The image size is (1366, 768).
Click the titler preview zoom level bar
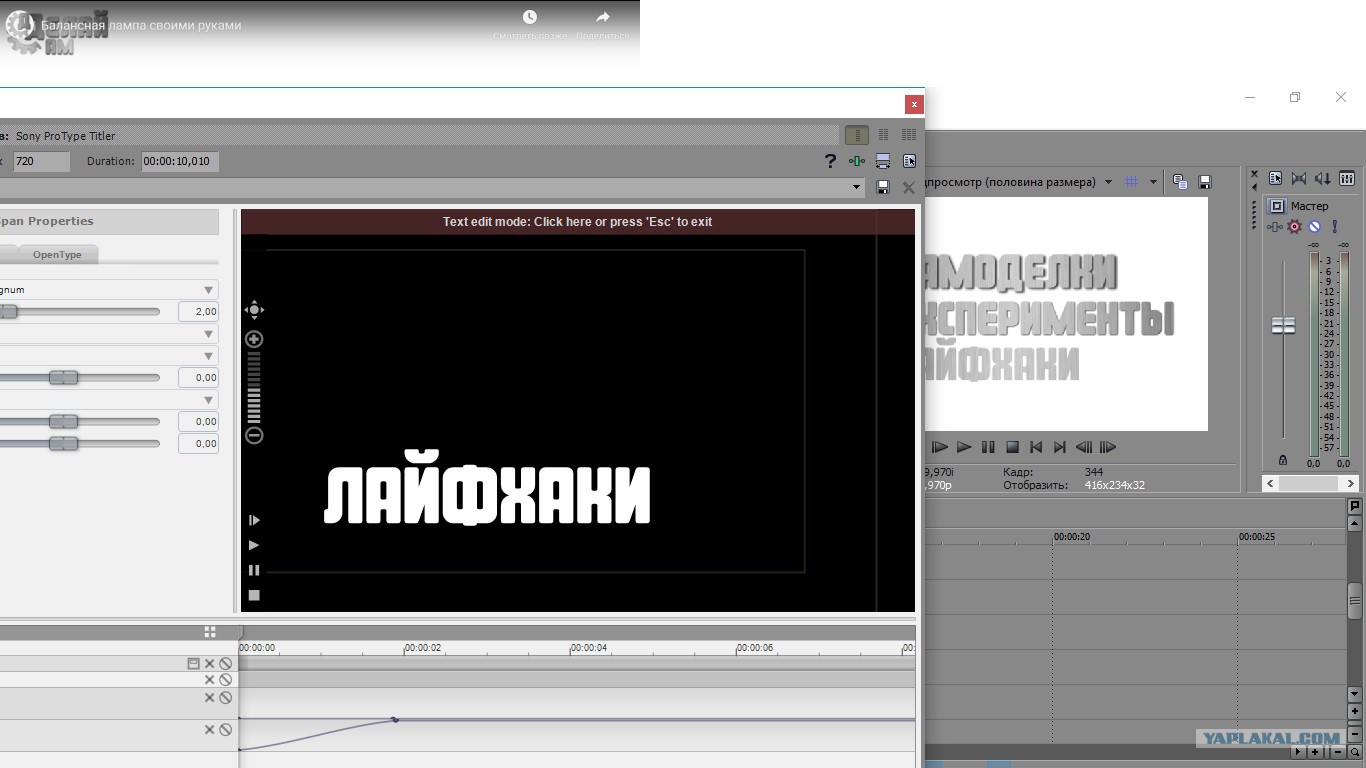[x=254, y=388]
